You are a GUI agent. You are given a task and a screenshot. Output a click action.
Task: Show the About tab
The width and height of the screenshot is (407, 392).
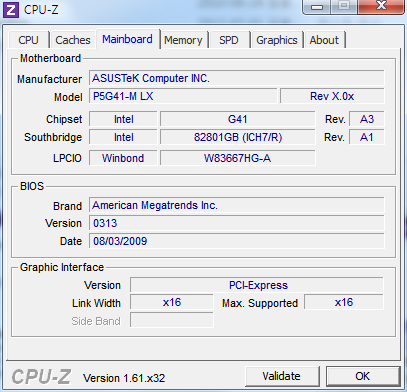(324, 40)
